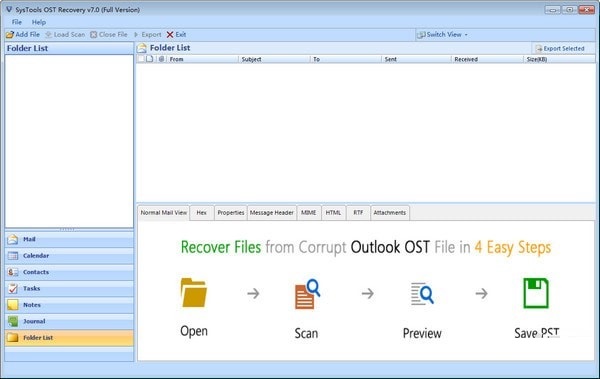Tick the select-all checkbox in list header
Image resolution: width=600 pixels, height=379 pixels.
141,59
